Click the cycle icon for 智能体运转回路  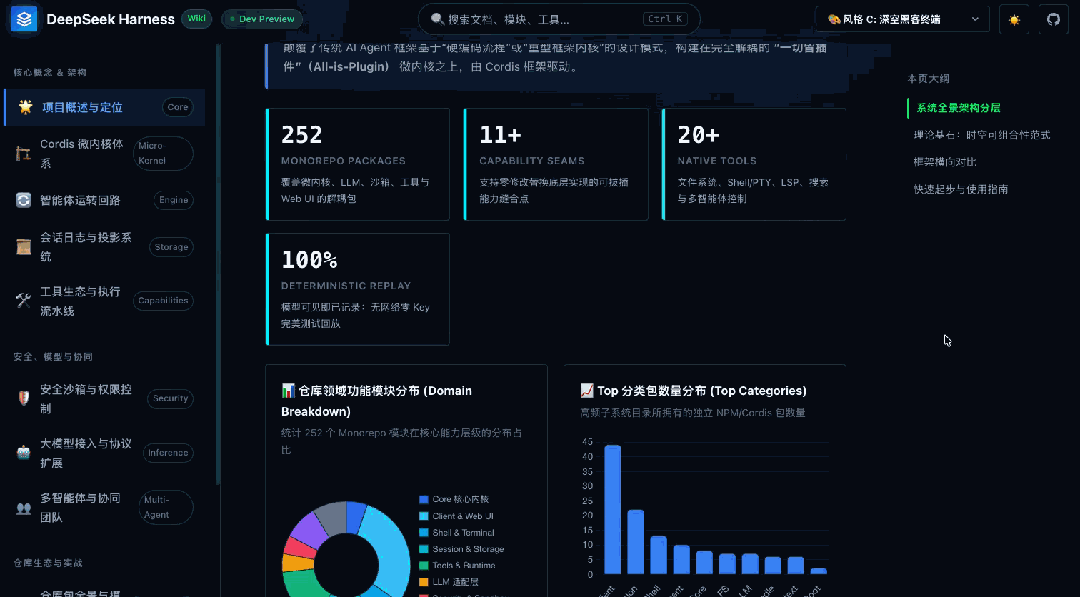[23, 200]
